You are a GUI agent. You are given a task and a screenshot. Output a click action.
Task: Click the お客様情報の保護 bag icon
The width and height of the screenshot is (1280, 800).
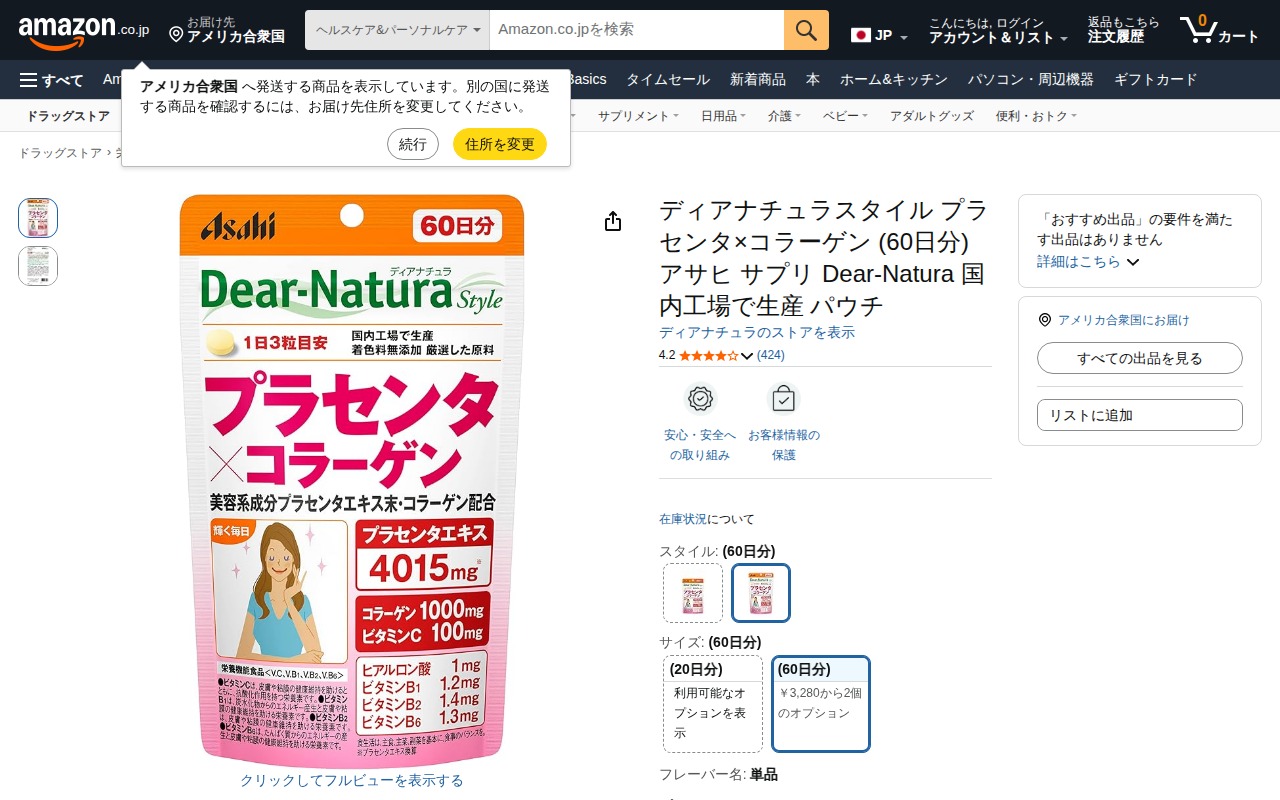pyautogui.click(x=783, y=399)
